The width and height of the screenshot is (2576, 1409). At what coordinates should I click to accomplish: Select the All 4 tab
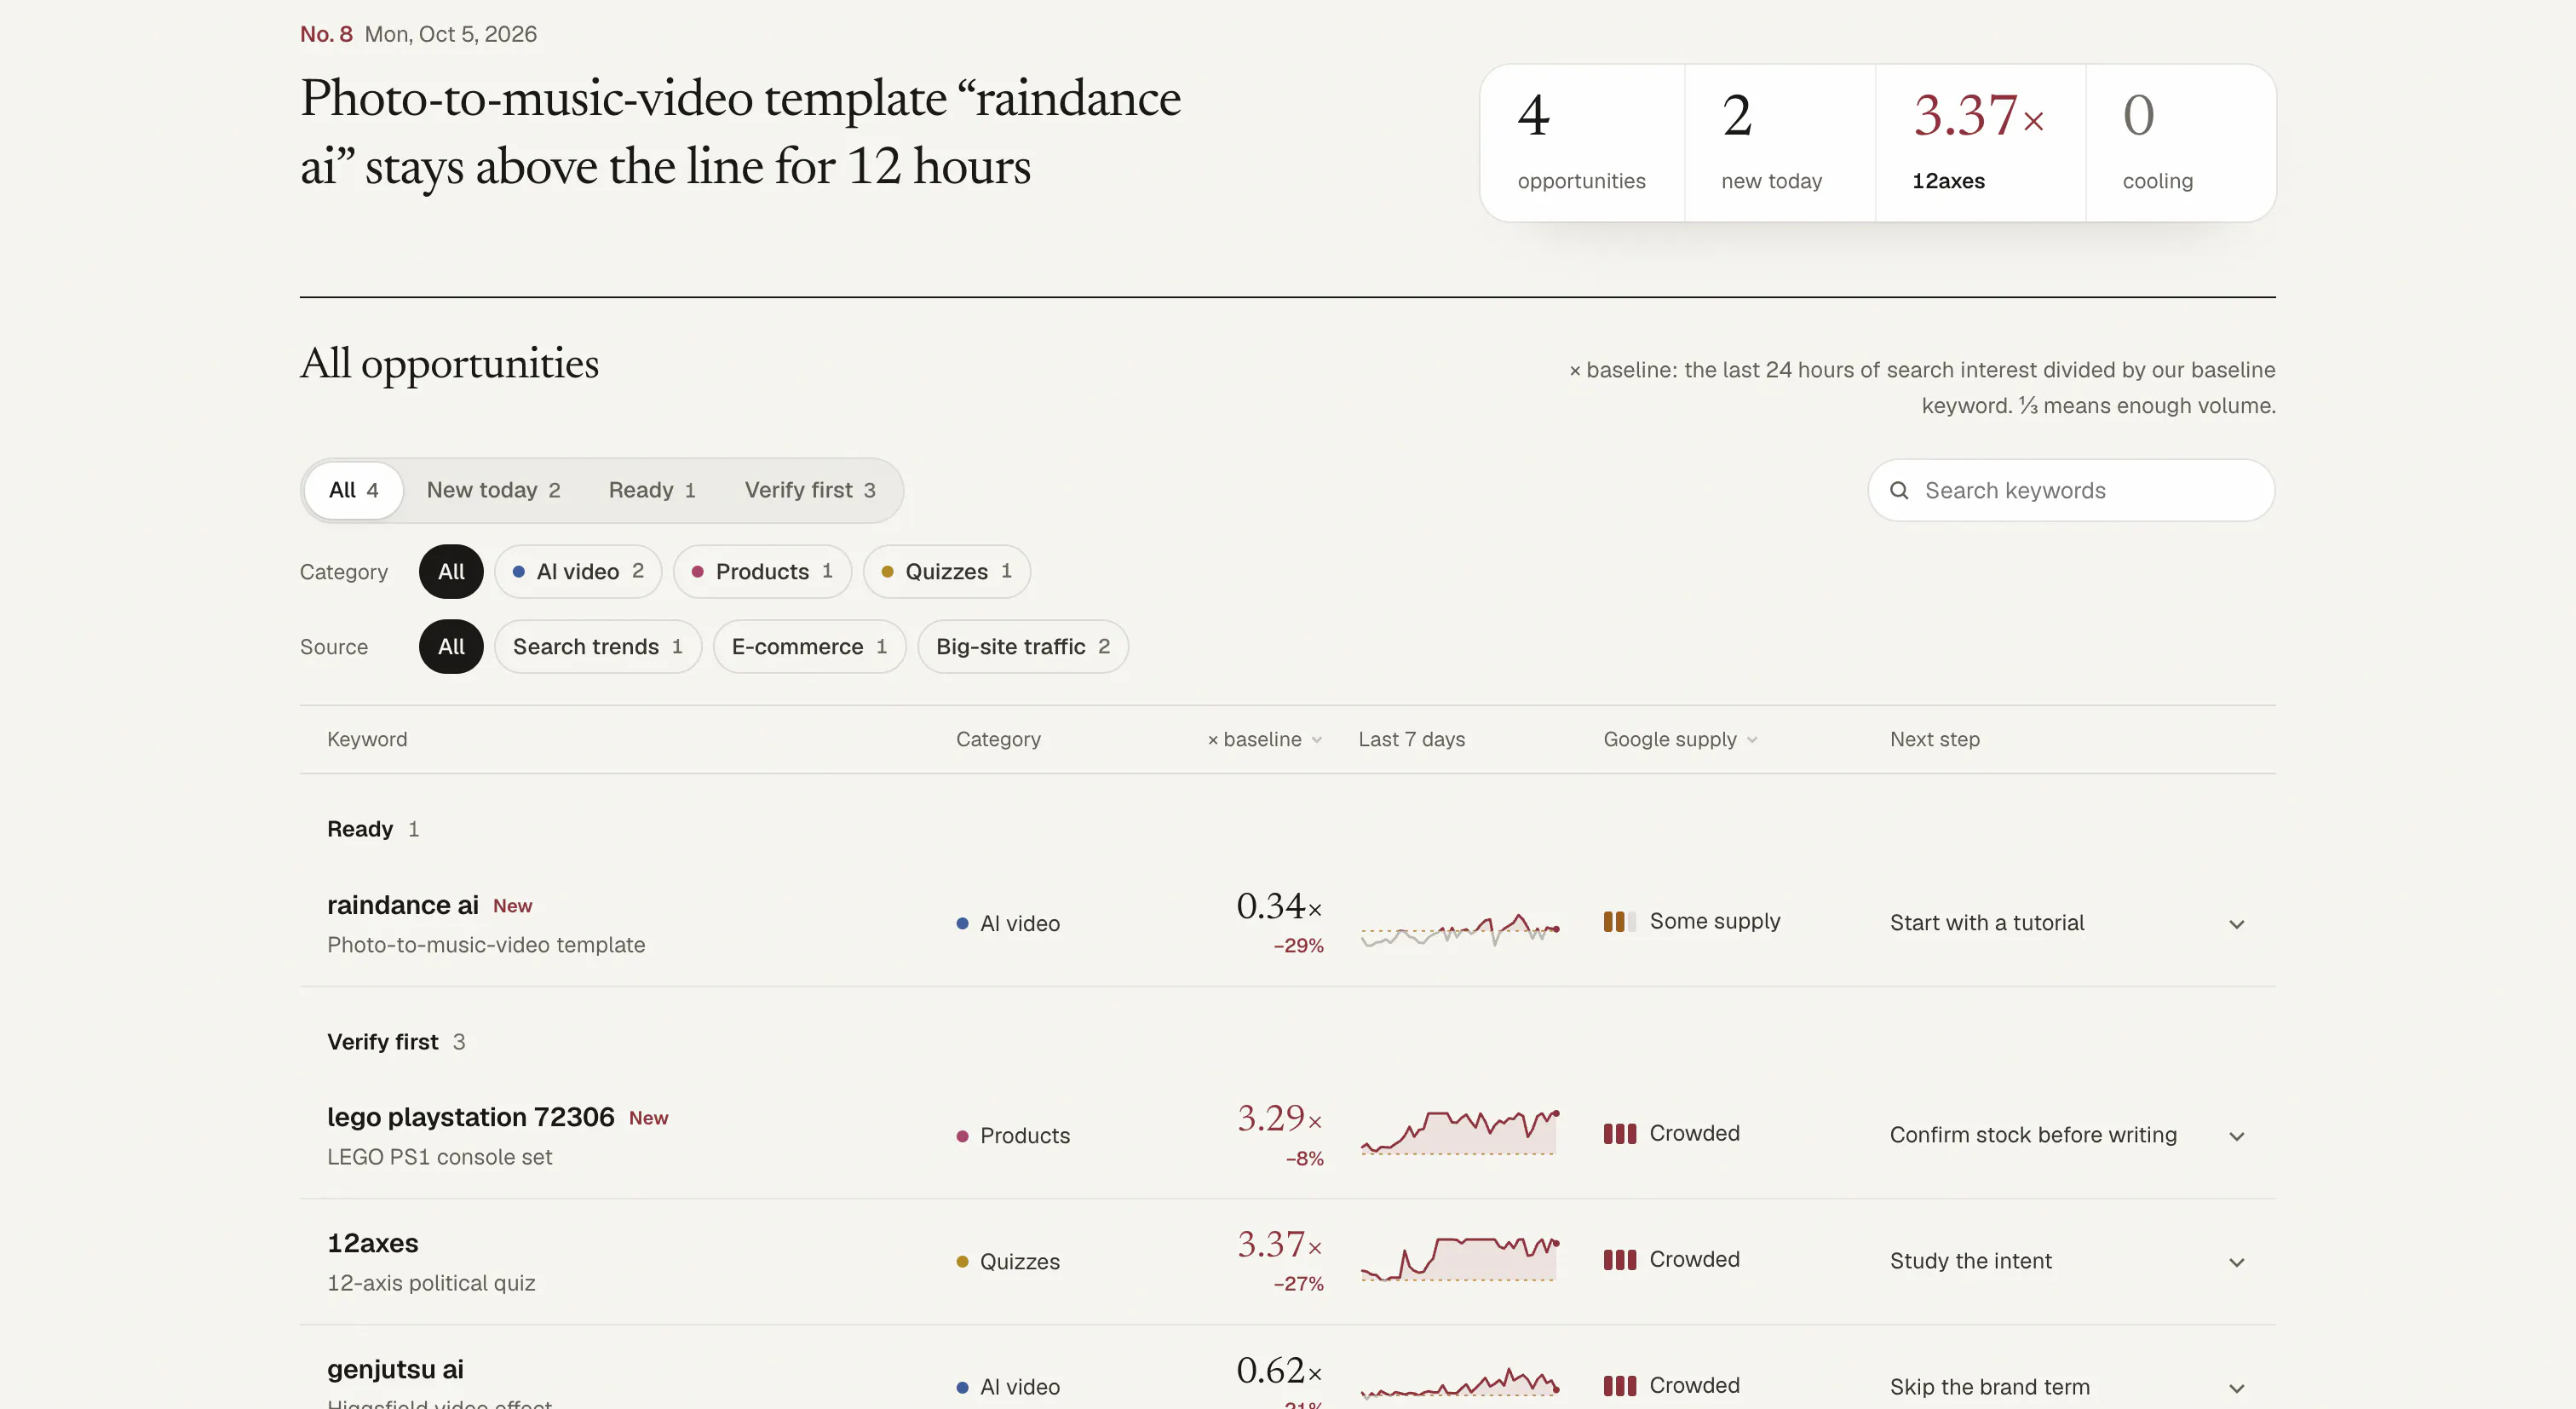[x=354, y=490]
